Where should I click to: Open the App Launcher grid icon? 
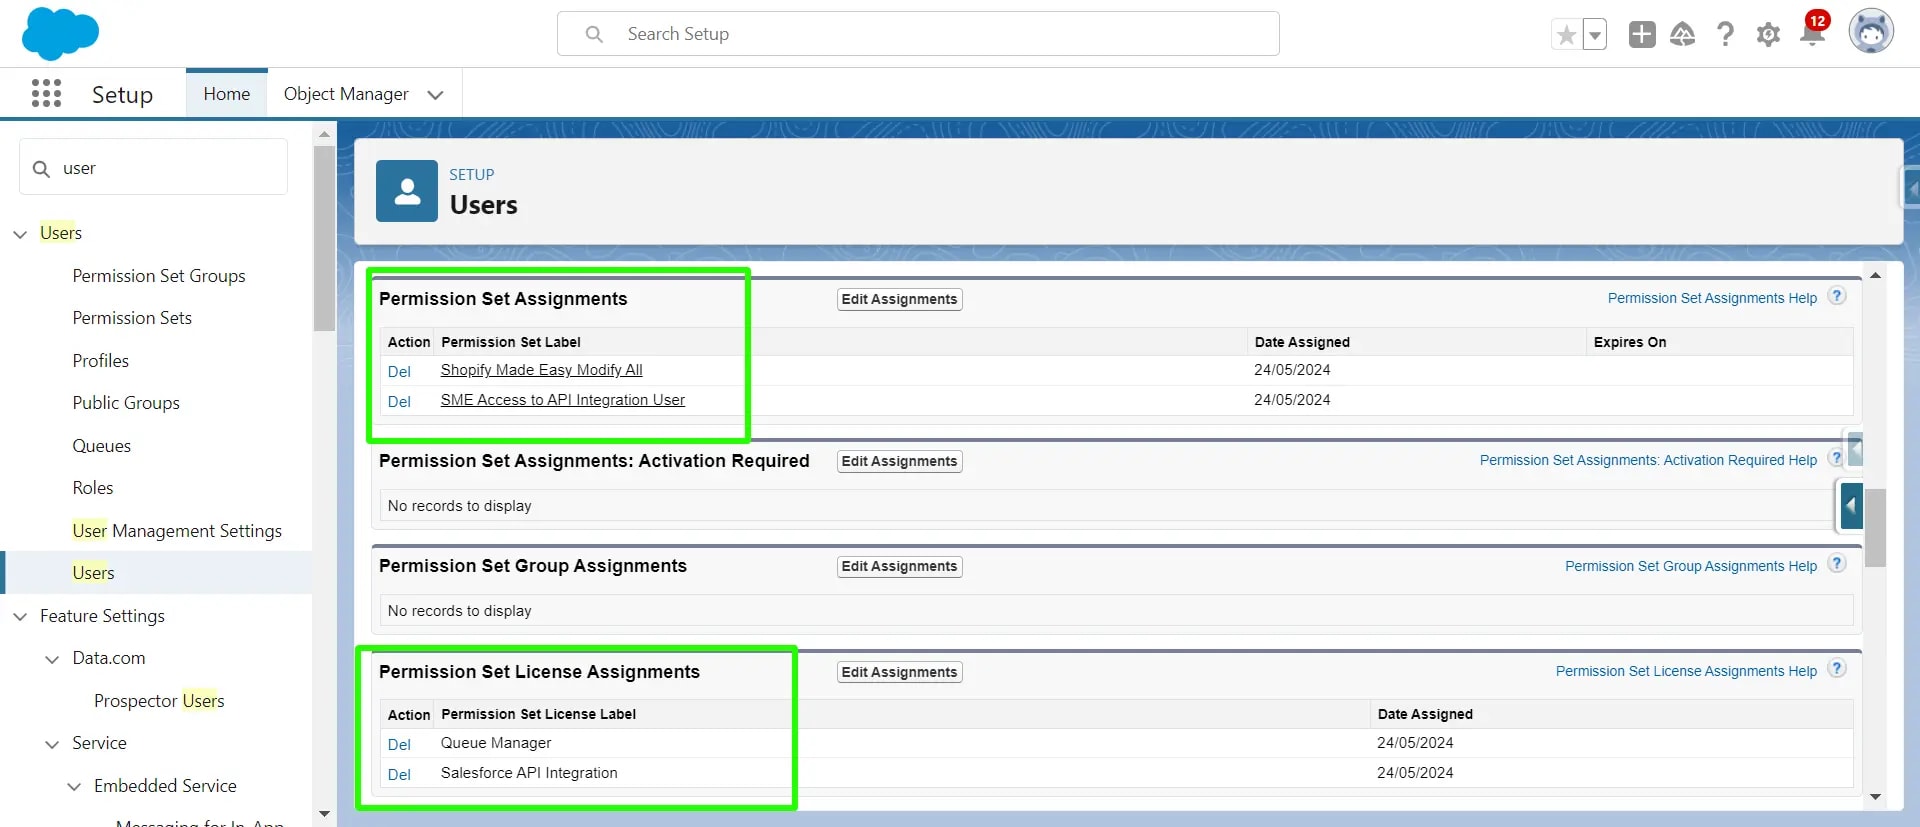(x=46, y=94)
